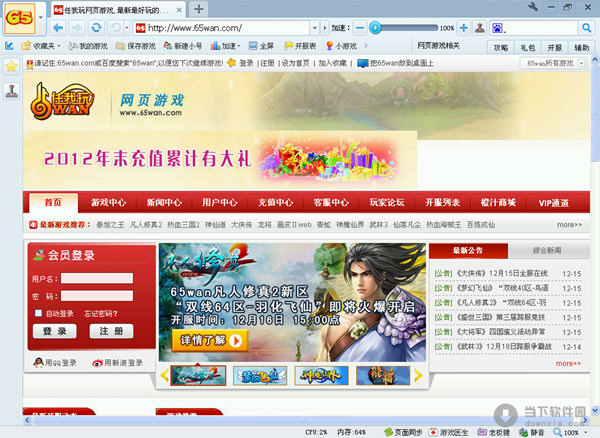This screenshot has height=438, width=600.
Task: Click the 登录 login button
Action: tap(55, 331)
